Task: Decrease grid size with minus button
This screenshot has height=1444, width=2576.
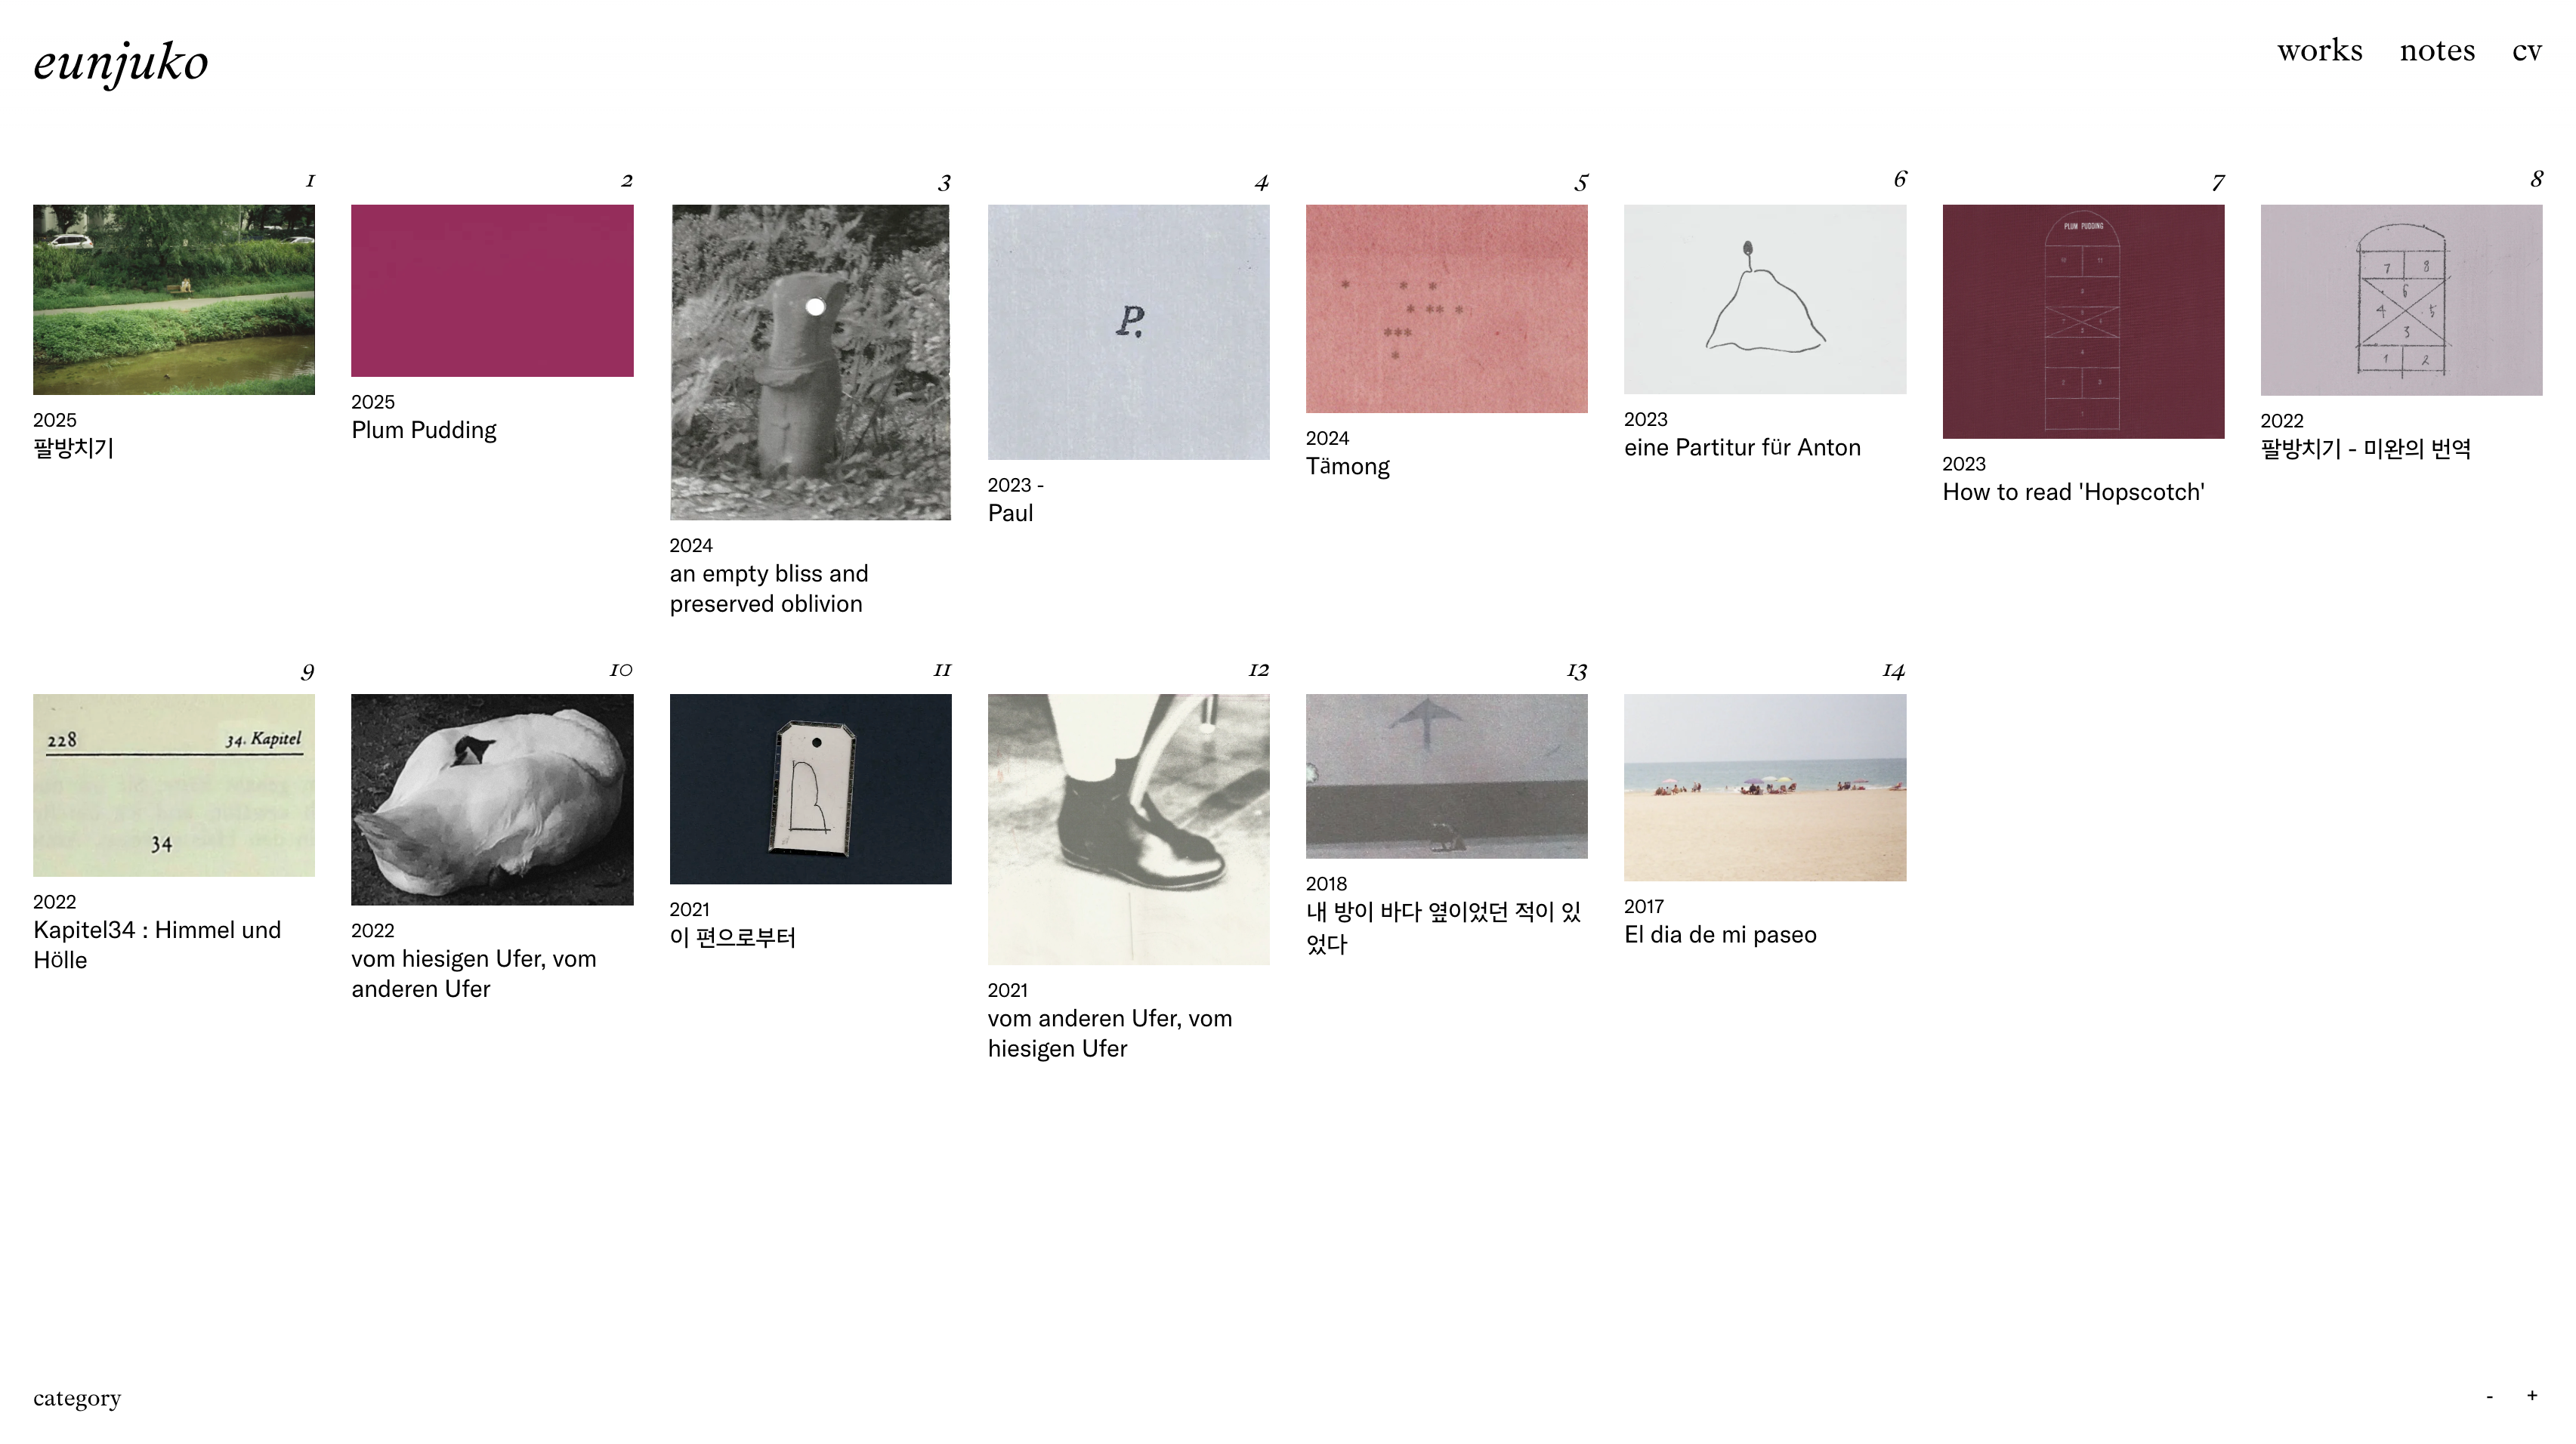Action: pyautogui.click(x=2490, y=1396)
